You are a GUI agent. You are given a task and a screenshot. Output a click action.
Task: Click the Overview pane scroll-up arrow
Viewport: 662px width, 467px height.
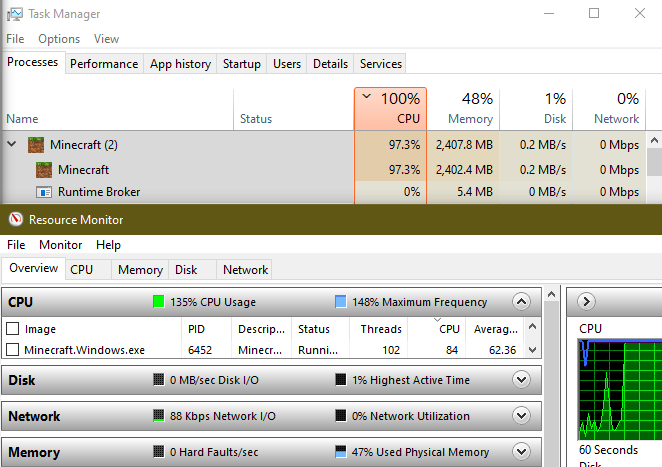click(x=551, y=294)
